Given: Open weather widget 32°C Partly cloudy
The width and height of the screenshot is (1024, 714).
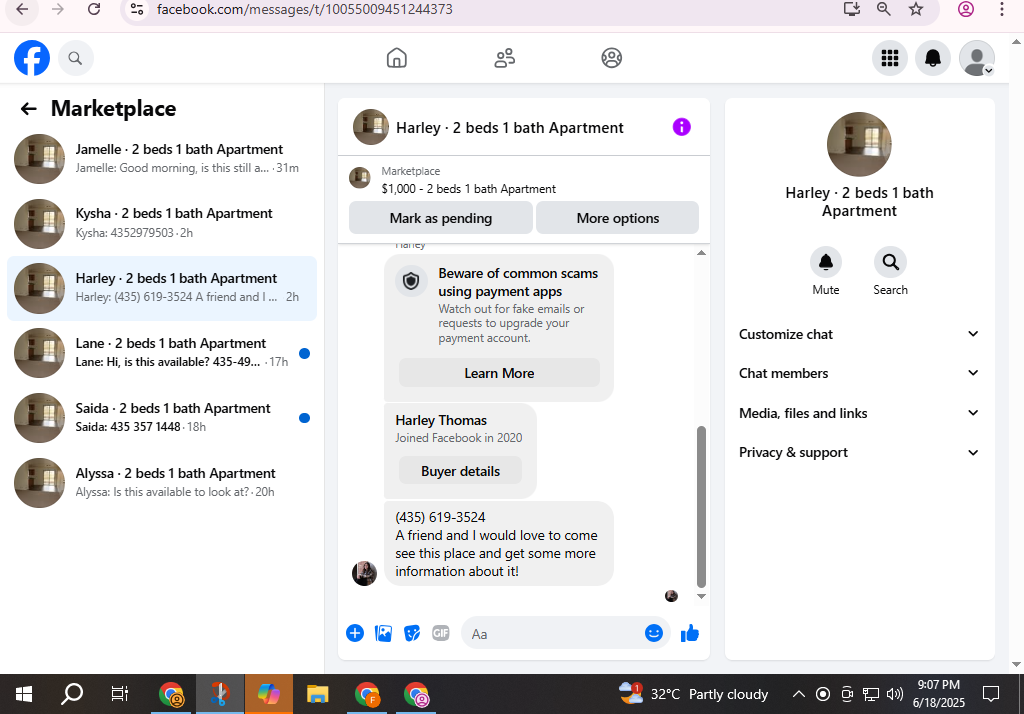Looking at the screenshot, I should click(694, 694).
